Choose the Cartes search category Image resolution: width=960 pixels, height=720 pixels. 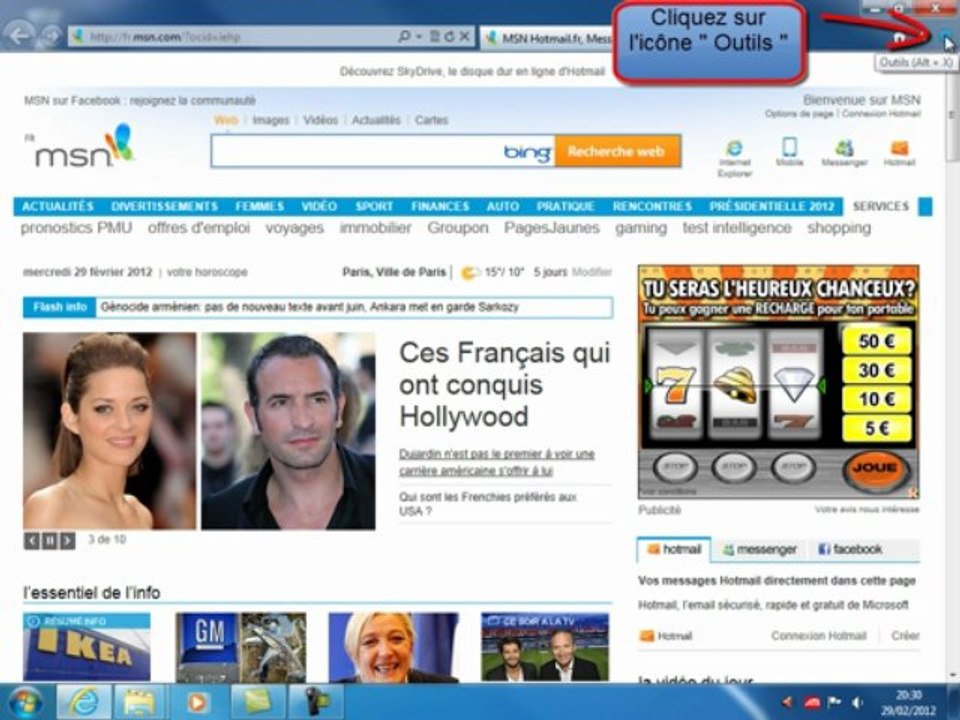pyautogui.click(x=432, y=120)
